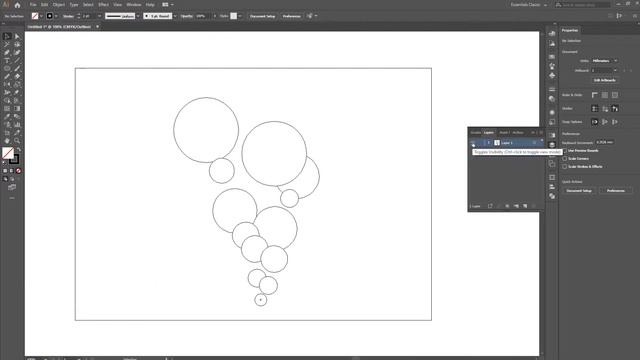Select the Selection tool (black arrow)
Viewport: 640px width, 360px height.
point(7,36)
